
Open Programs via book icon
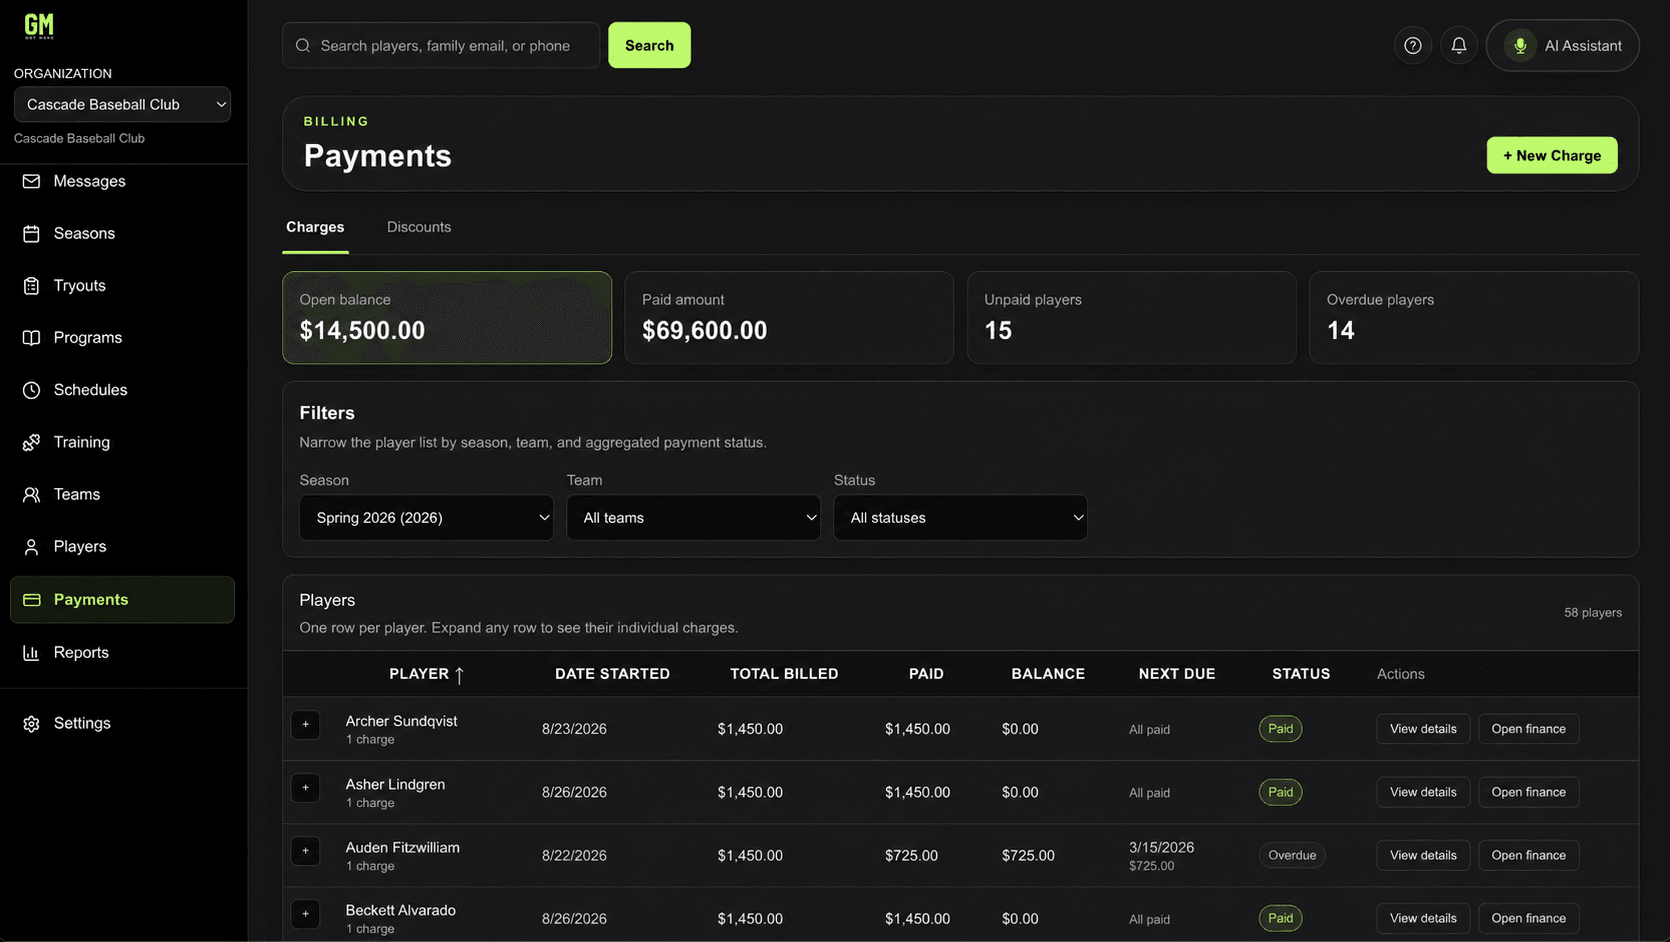coord(32,337)
